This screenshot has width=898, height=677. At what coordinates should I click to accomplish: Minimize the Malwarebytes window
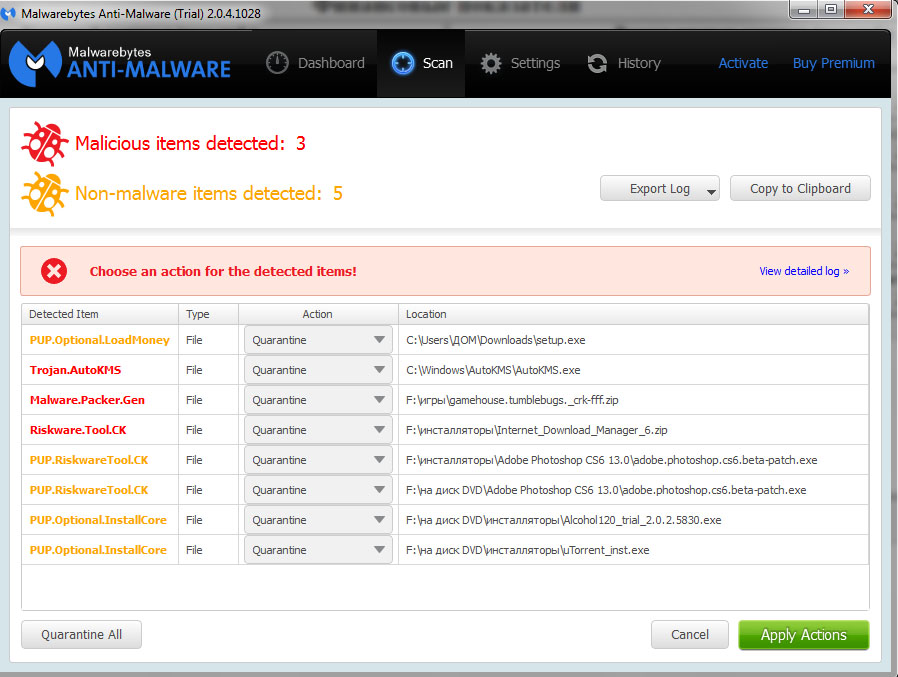[x=804, y=10]
